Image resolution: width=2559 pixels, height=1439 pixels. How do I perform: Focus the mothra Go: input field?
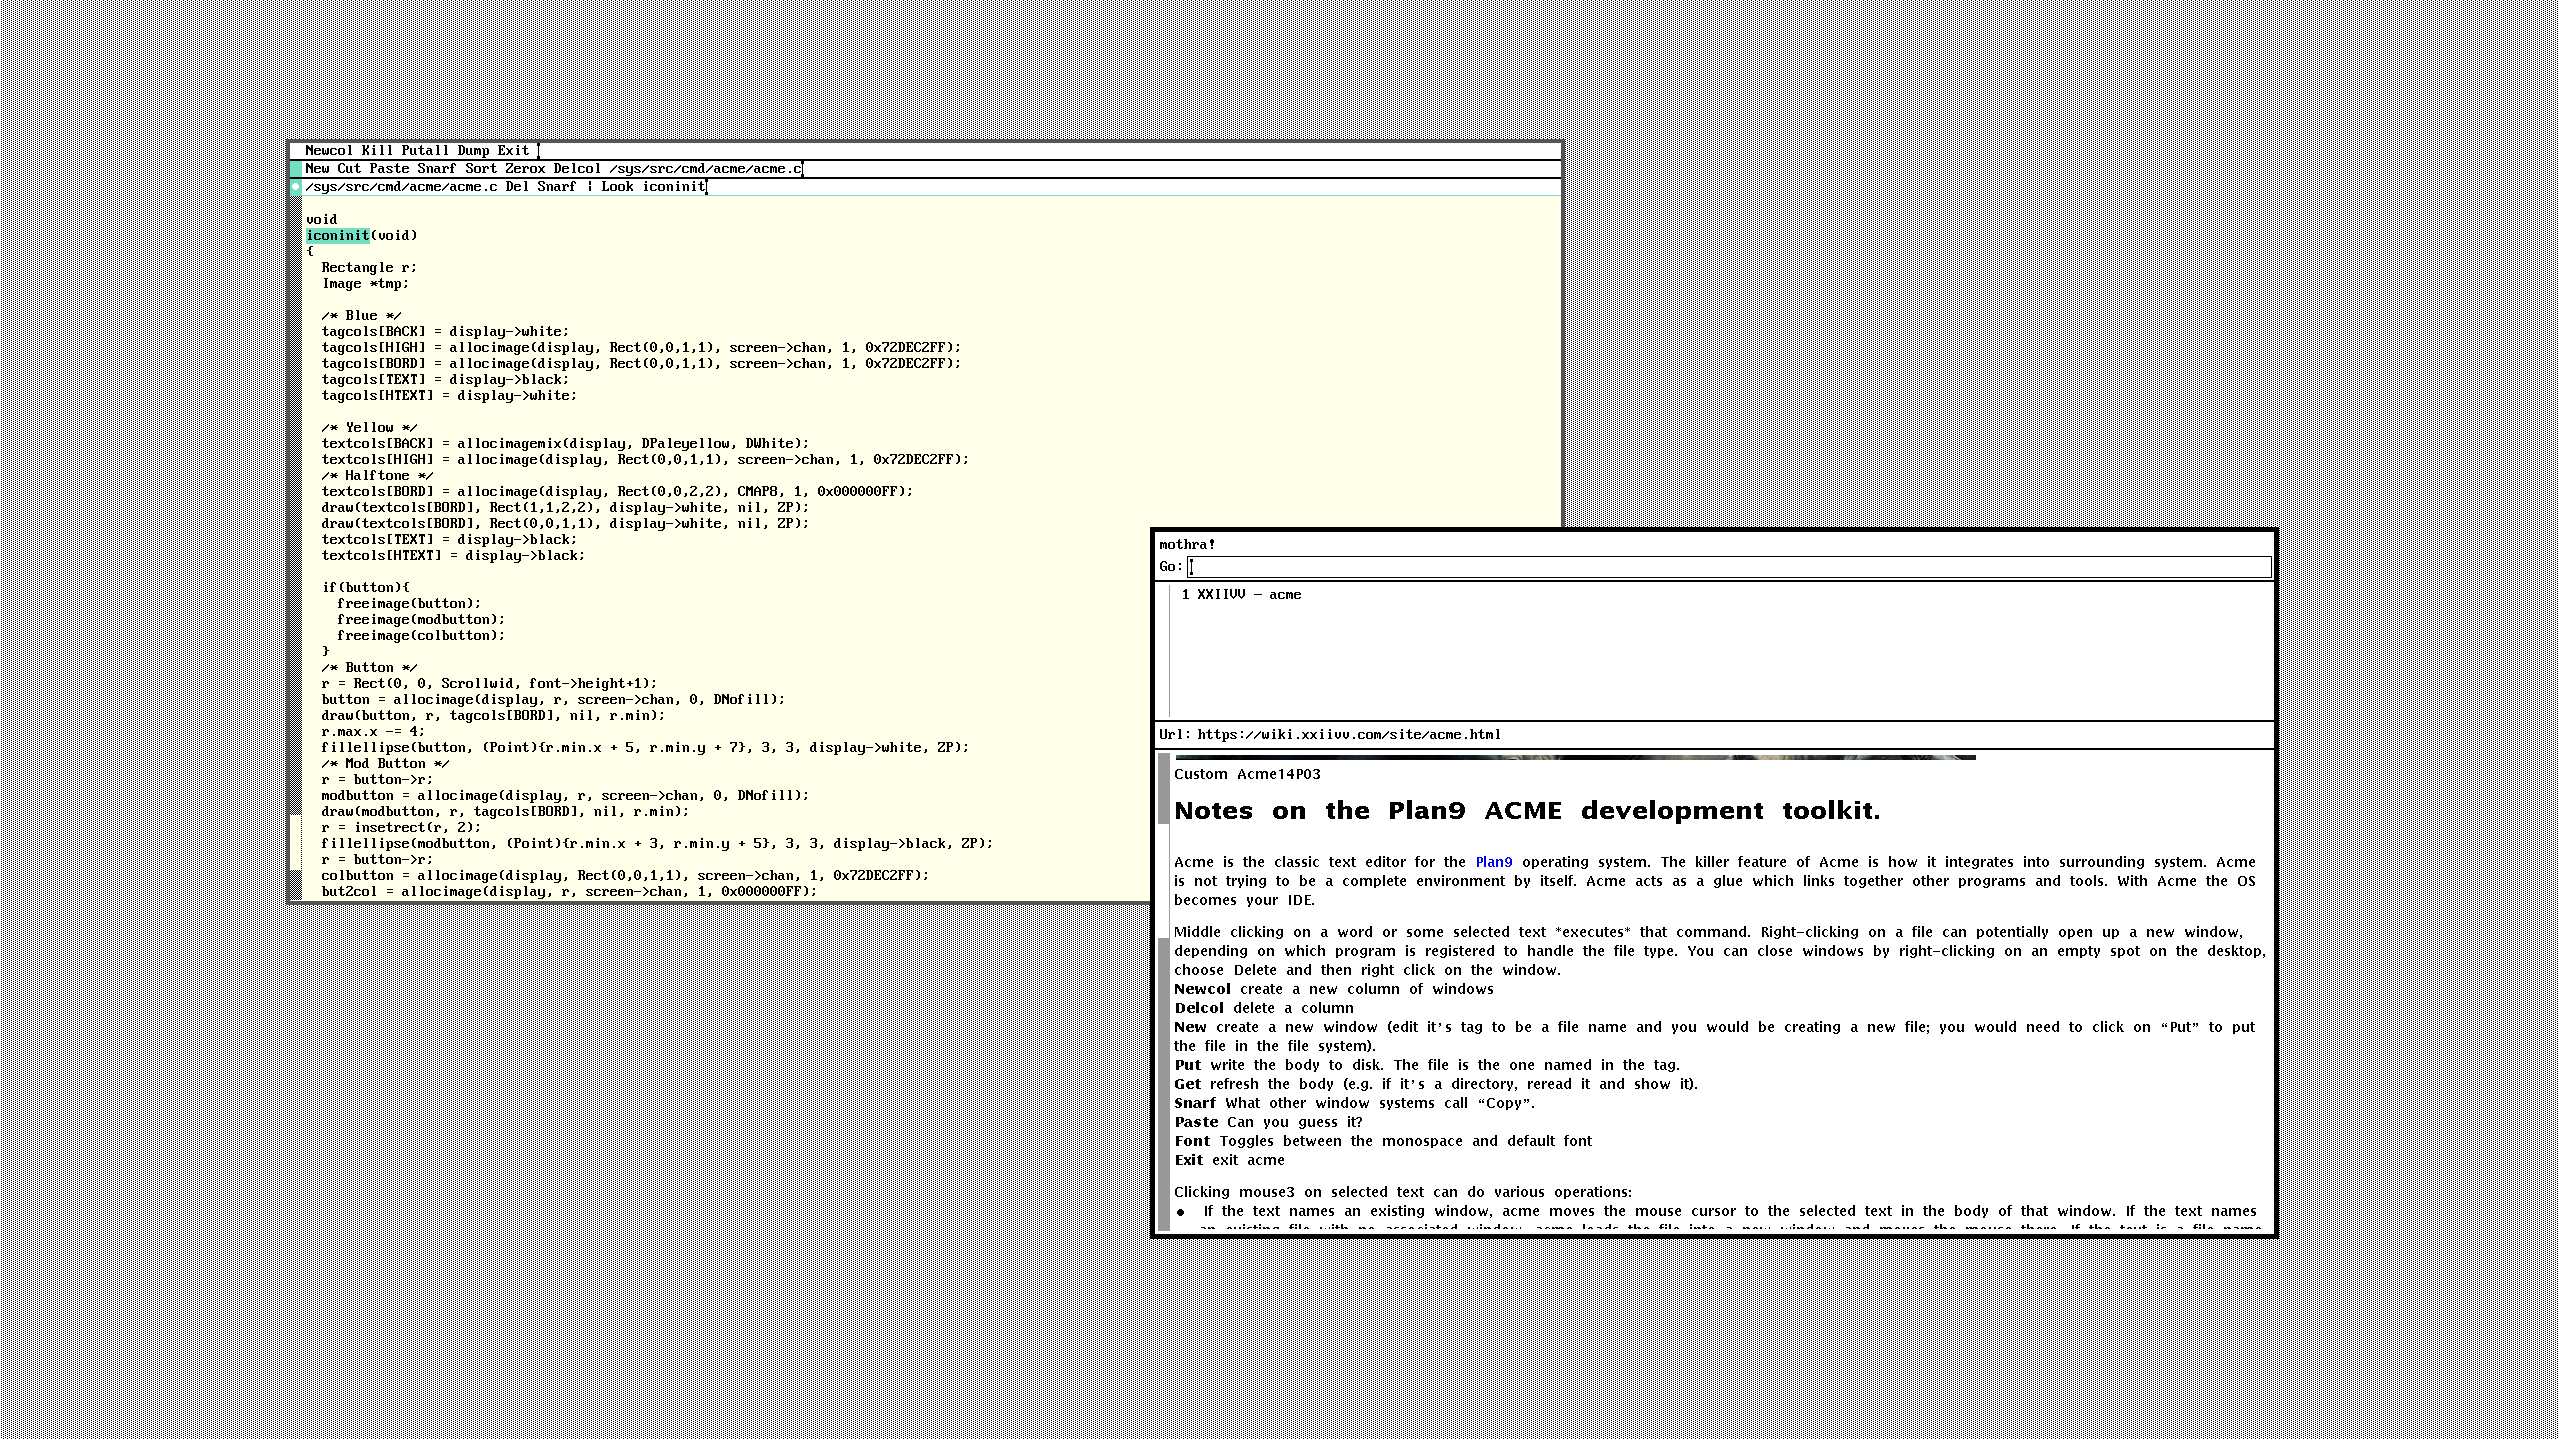1729,567
